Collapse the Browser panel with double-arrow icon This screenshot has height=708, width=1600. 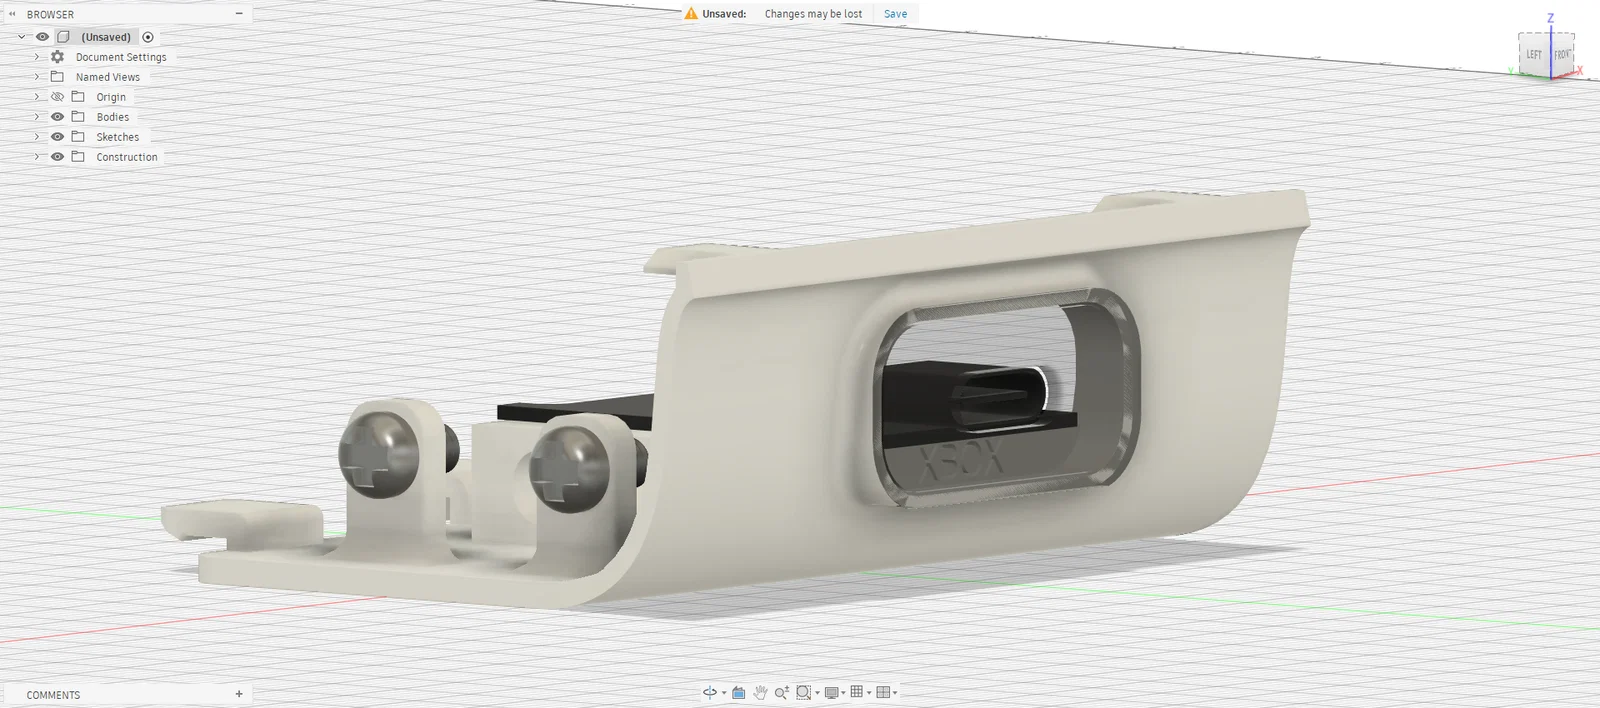click(x=12, y=14)
